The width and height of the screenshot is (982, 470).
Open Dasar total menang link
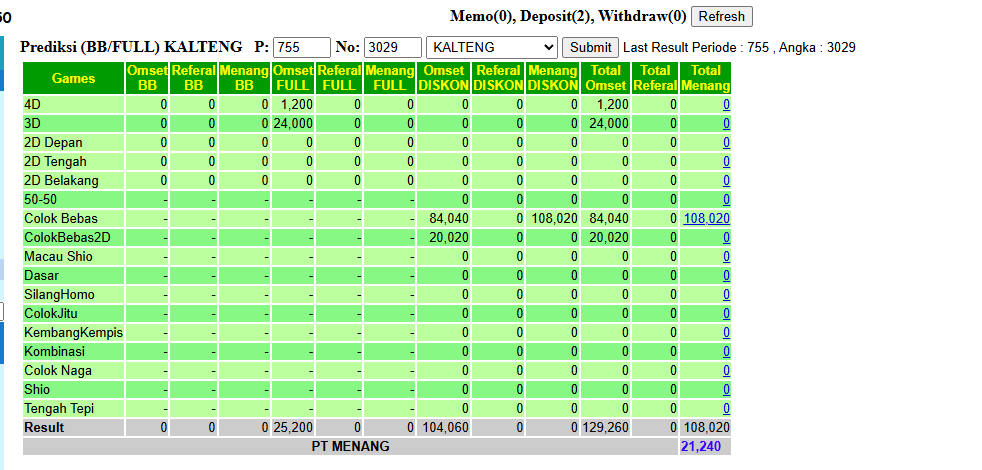point(726,276)
